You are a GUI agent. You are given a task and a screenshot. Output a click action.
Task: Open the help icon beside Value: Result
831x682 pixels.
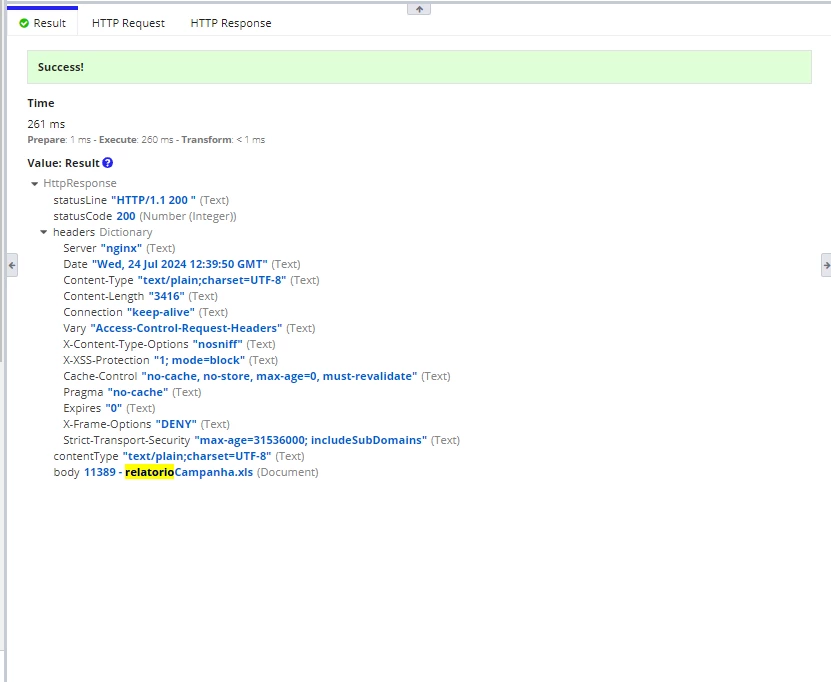click(x=108, y=163)
